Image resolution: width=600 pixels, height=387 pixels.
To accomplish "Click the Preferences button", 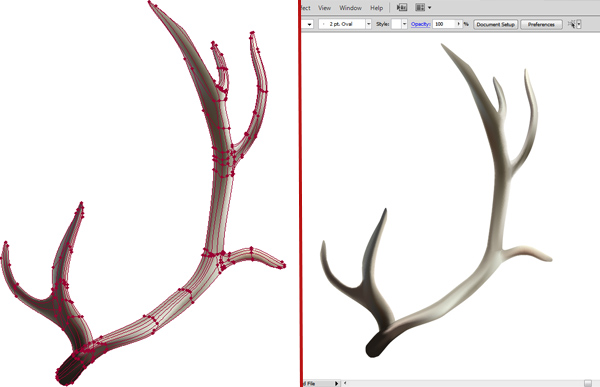I will tap(541, 24).
